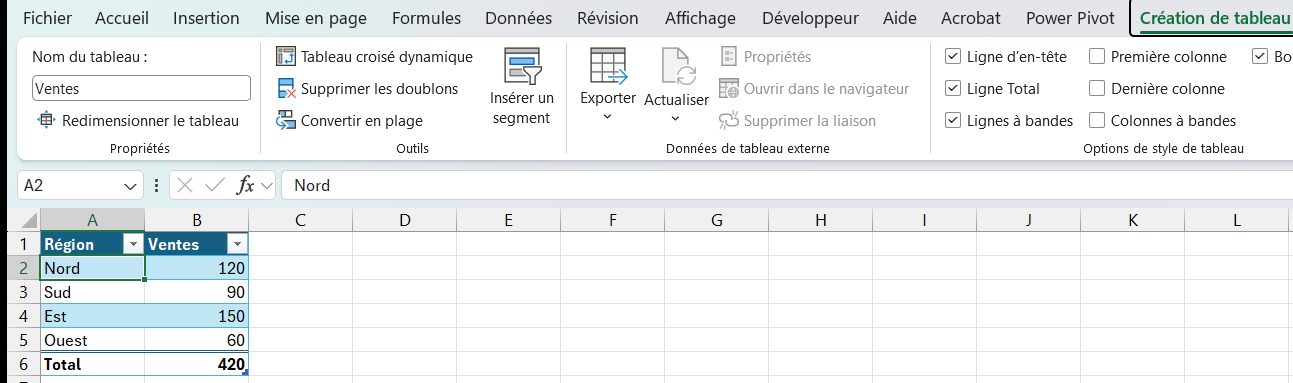The height and width of the screenshot is (383, 1293).
Task: Click the formula bar cancel X icon
Action: point(185,186)
